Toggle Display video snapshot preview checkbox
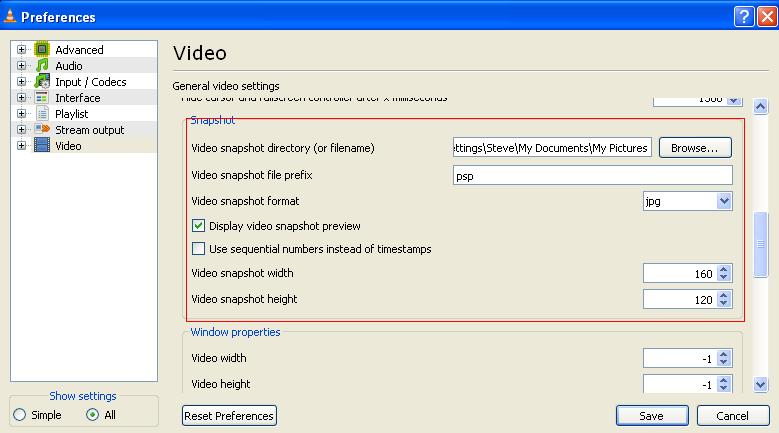The width and height of the screenshot is (779, 433). pos(198,226)
